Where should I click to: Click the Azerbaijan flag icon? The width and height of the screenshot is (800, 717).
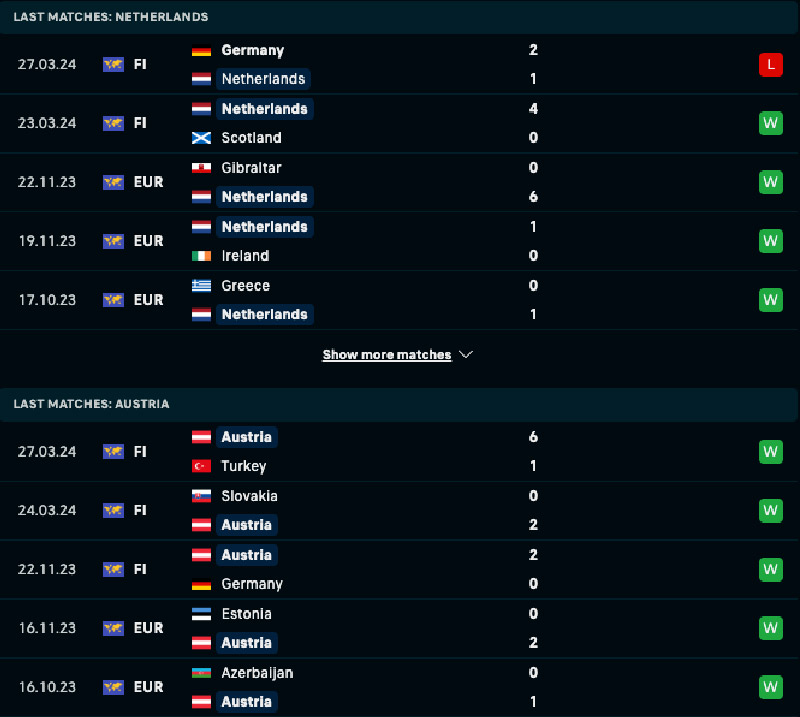tap(201, 673)
